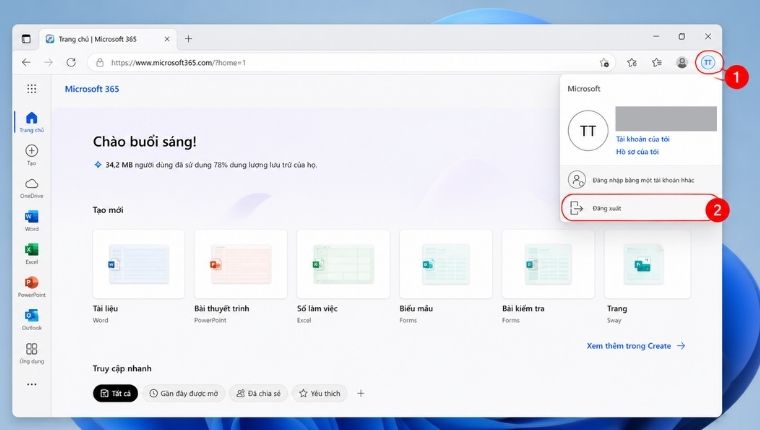Open the Ứng dụng apps icon
The image size is (760, 430).
point(32,353)
